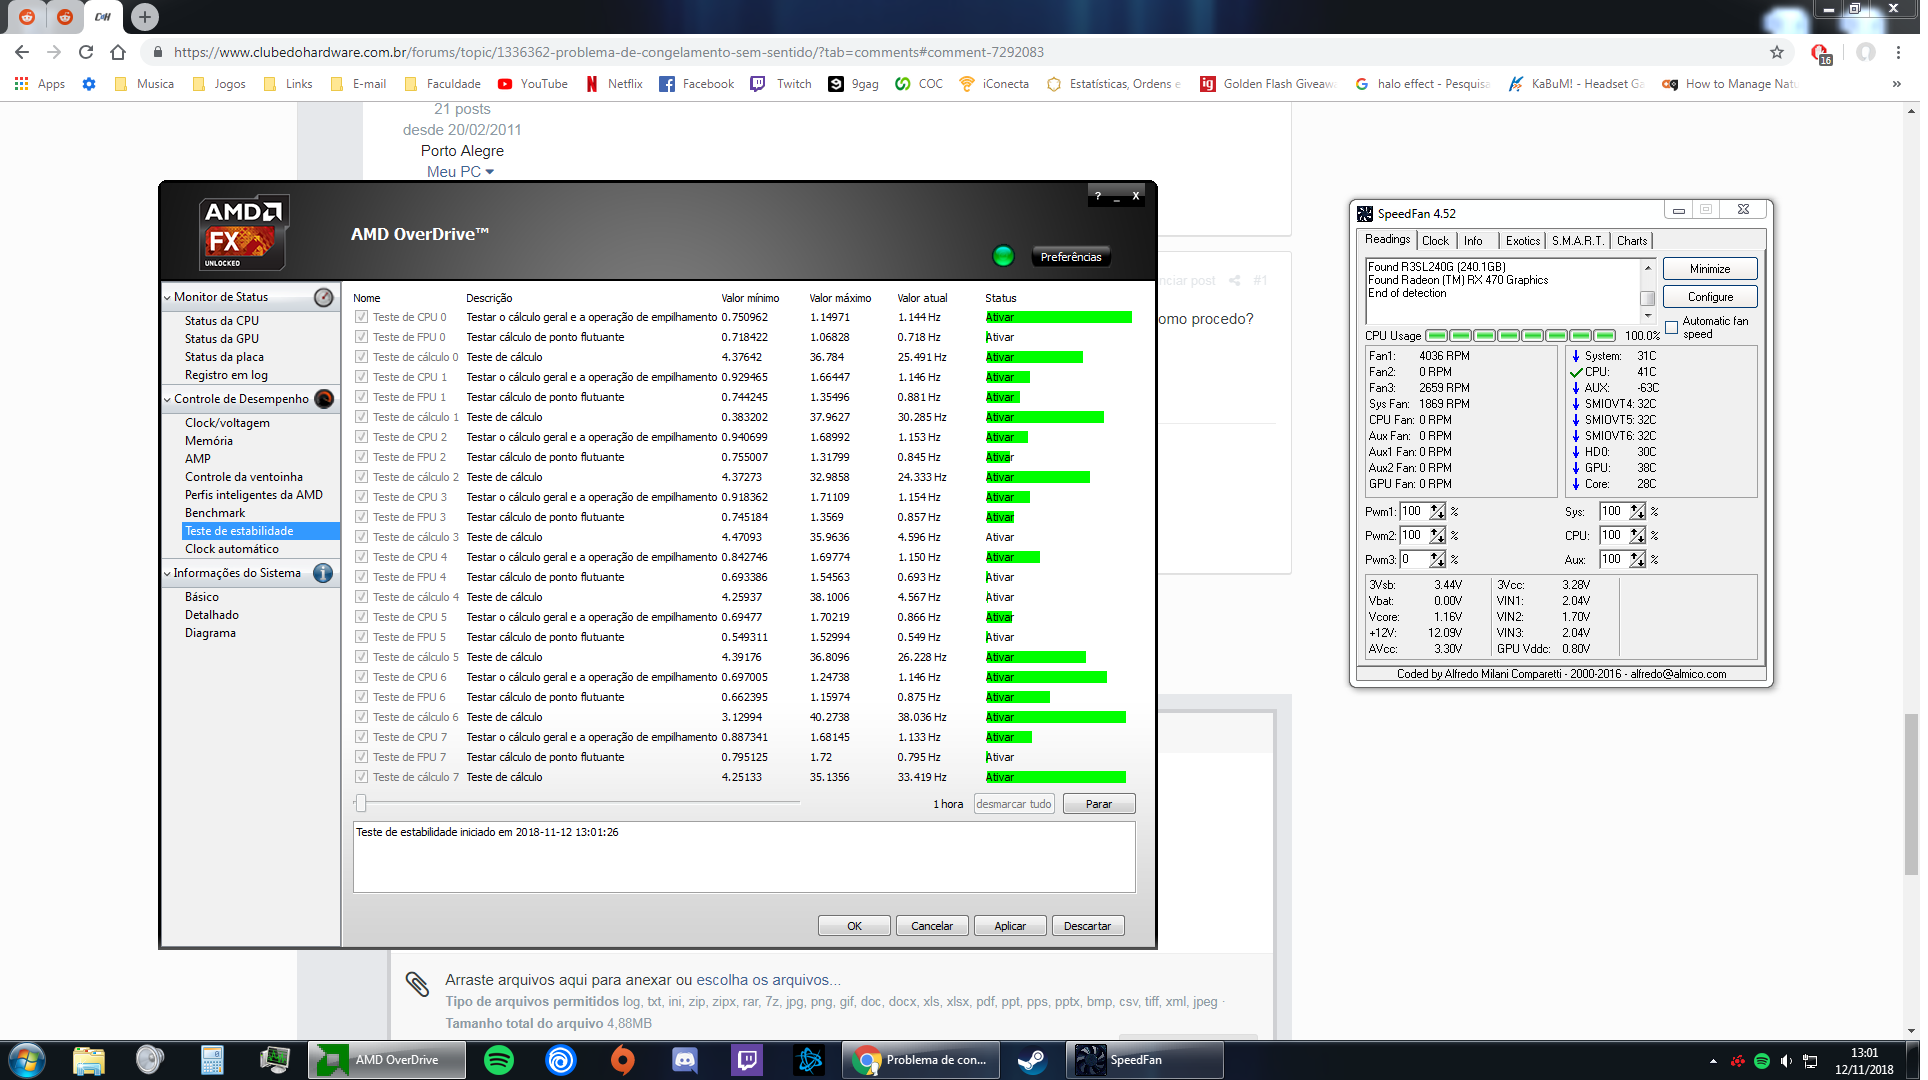Click the paperclip attach files icon
Viewport: 1928px width, 1080px height.
417,984
